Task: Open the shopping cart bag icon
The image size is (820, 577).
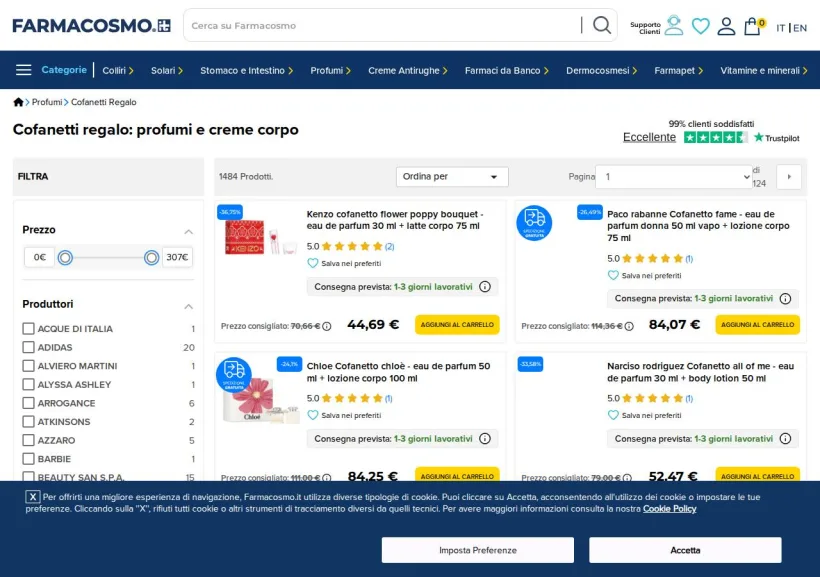Action: pos(753,26)
